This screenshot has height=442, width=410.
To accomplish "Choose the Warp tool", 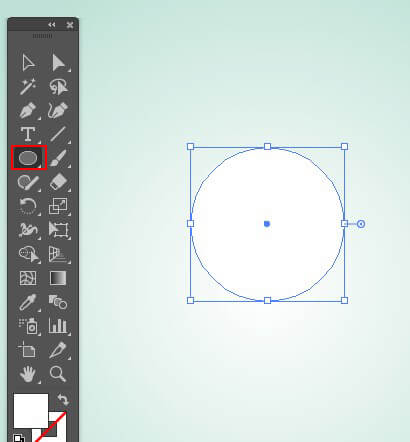I will tap(28, 230).
